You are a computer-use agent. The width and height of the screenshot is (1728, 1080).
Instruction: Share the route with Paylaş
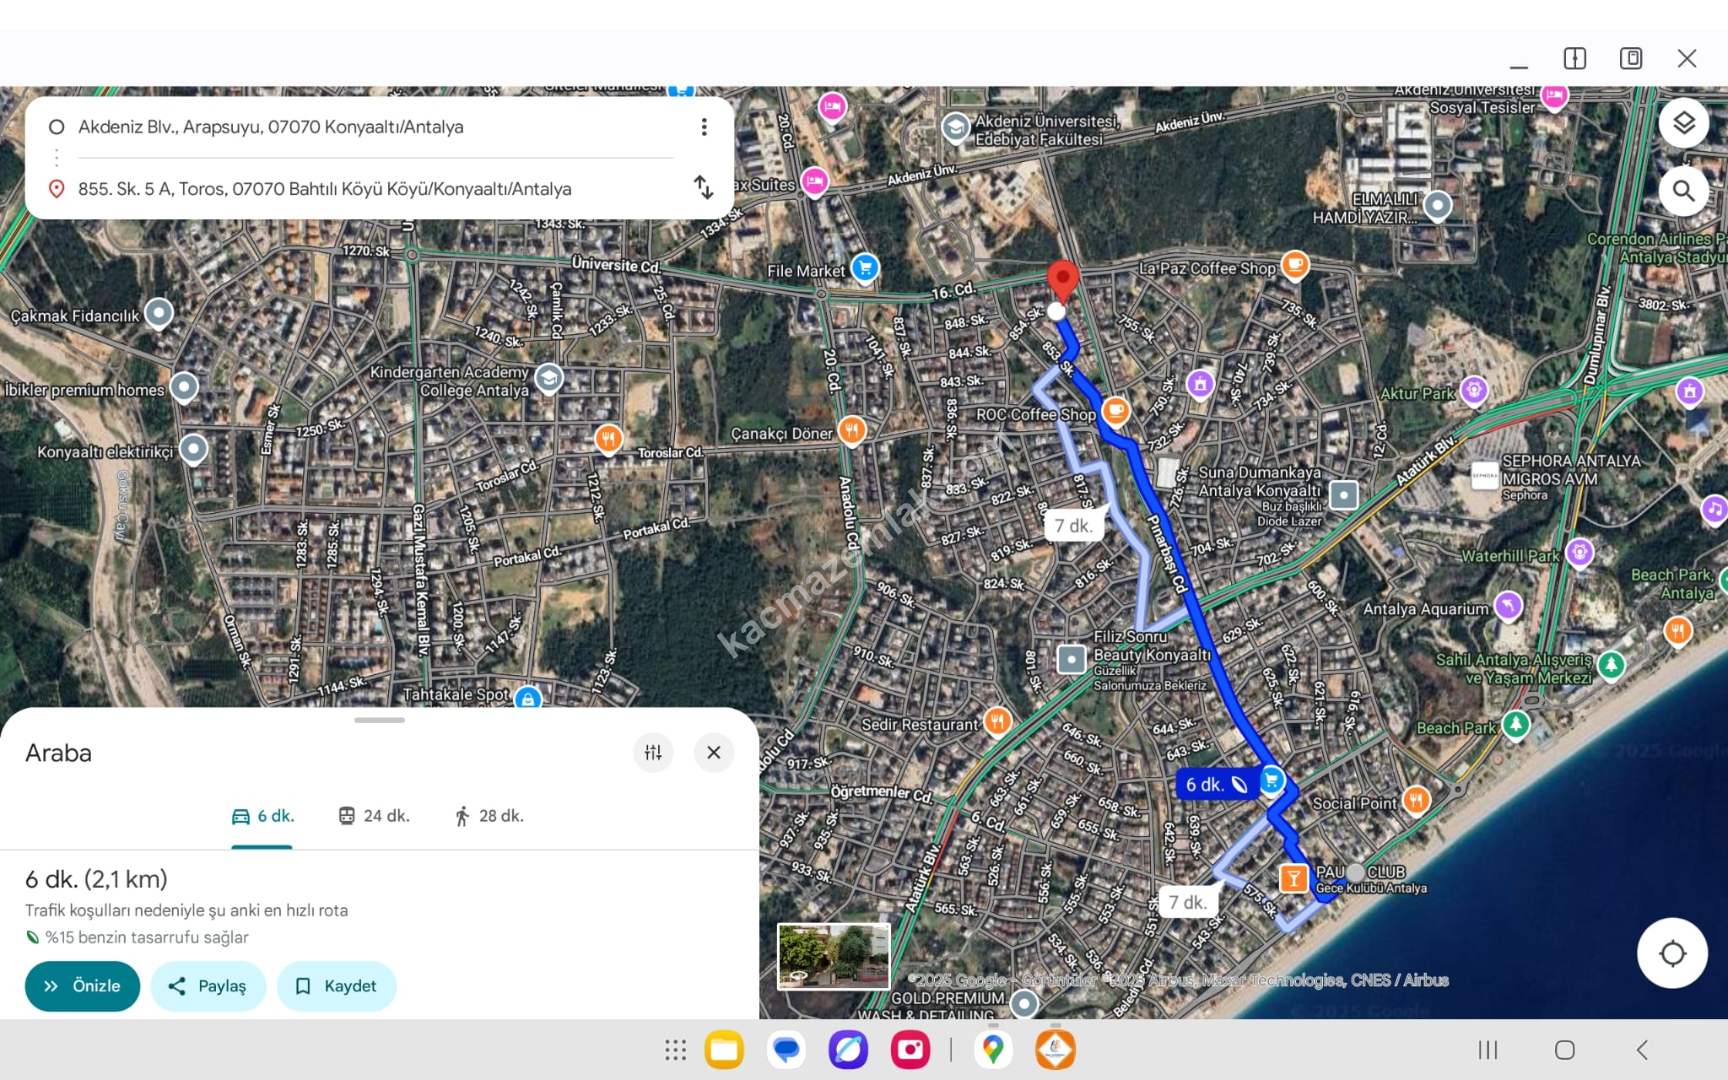coord(207,986)
